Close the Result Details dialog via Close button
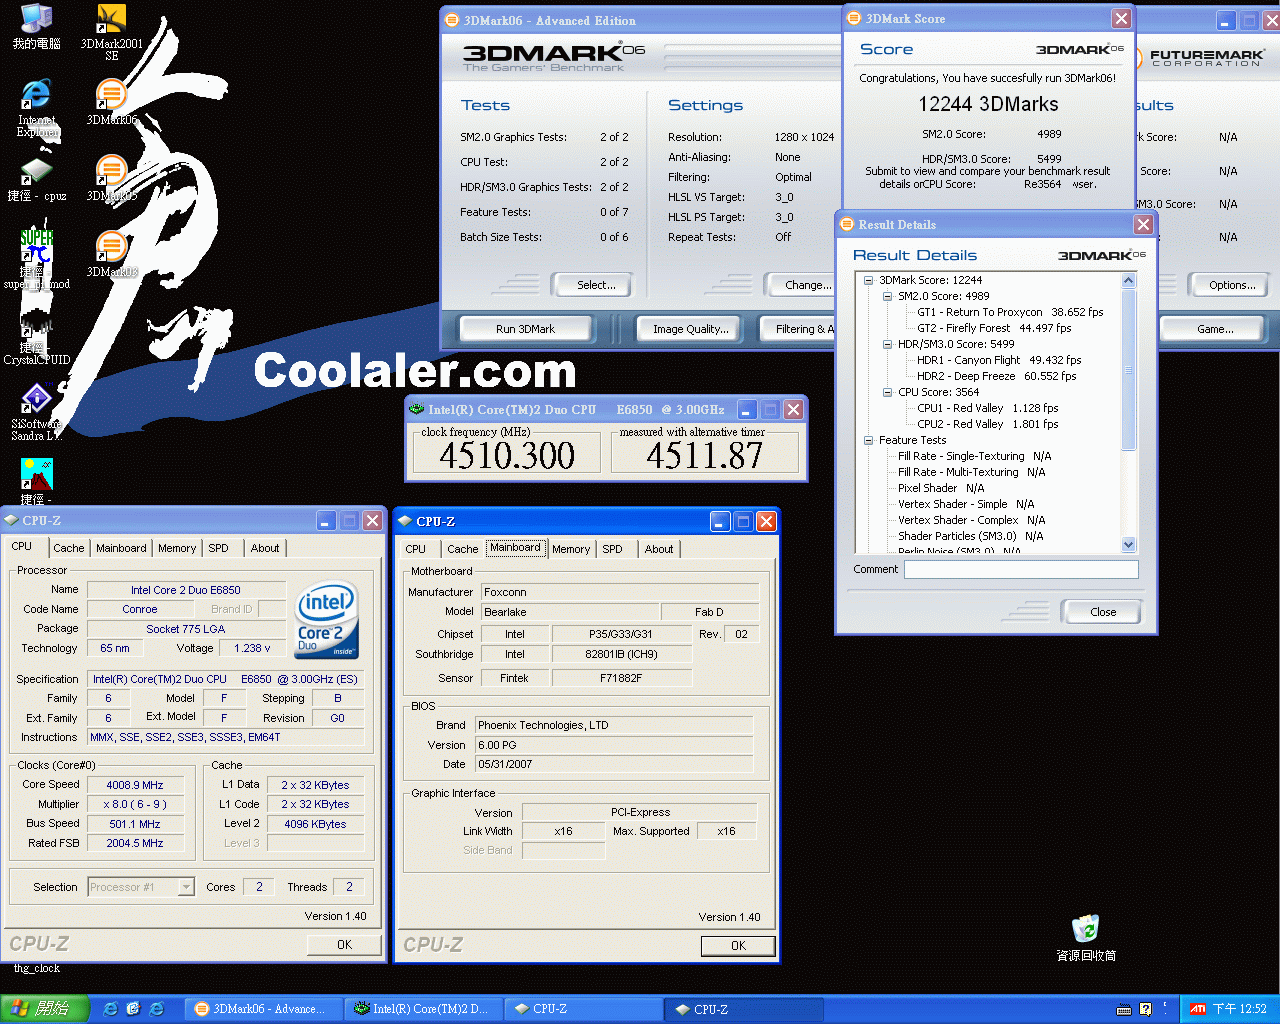Screen dimensions: 1280x1024 [1103, 612]
